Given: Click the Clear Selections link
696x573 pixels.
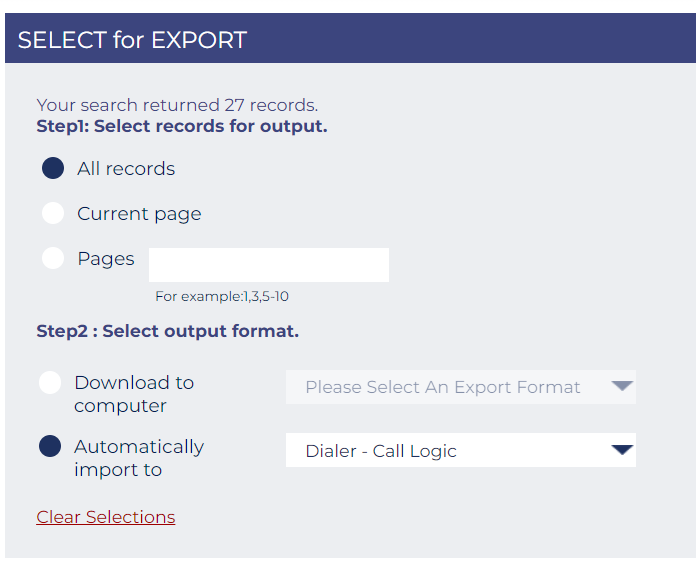Looking at the screenshot, I should point(105,517).
